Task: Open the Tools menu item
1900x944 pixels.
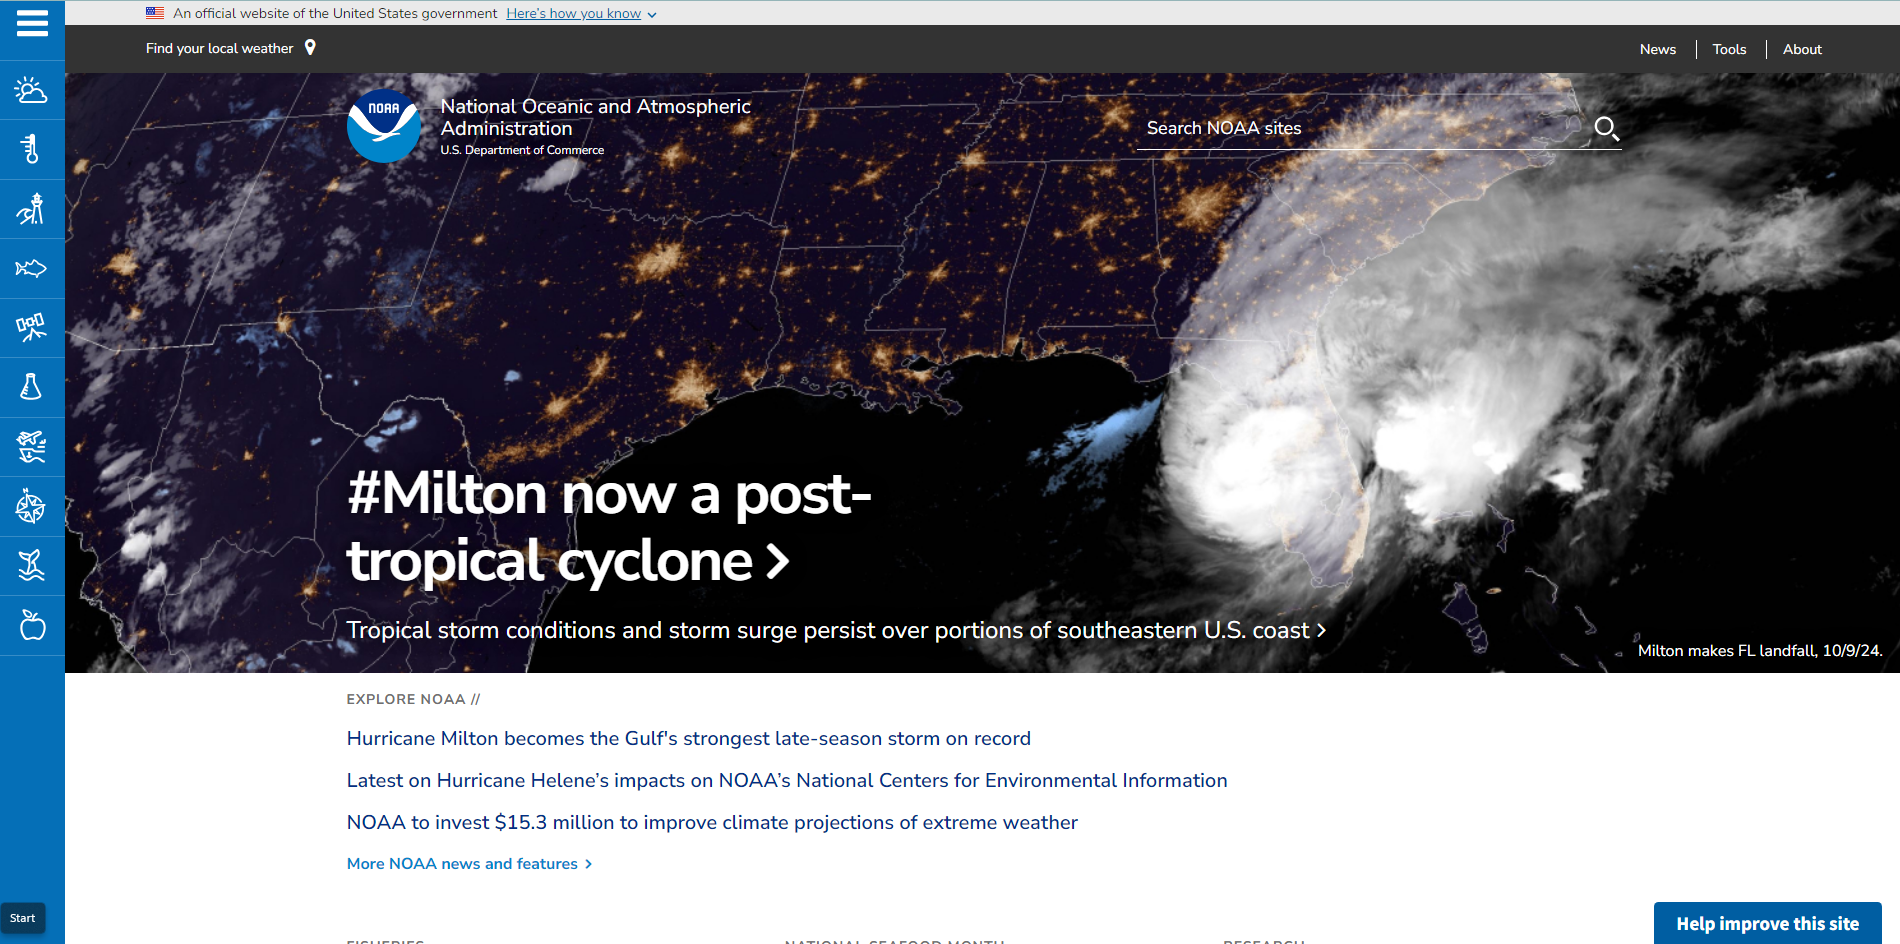Action: tap(1729, 49)
